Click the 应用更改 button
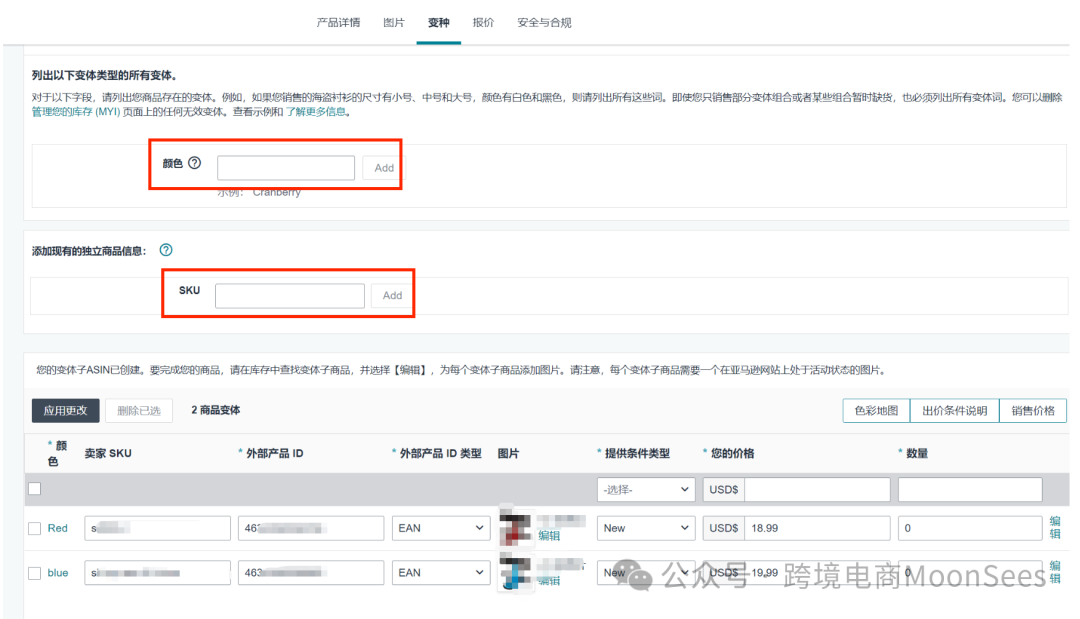 64,410
